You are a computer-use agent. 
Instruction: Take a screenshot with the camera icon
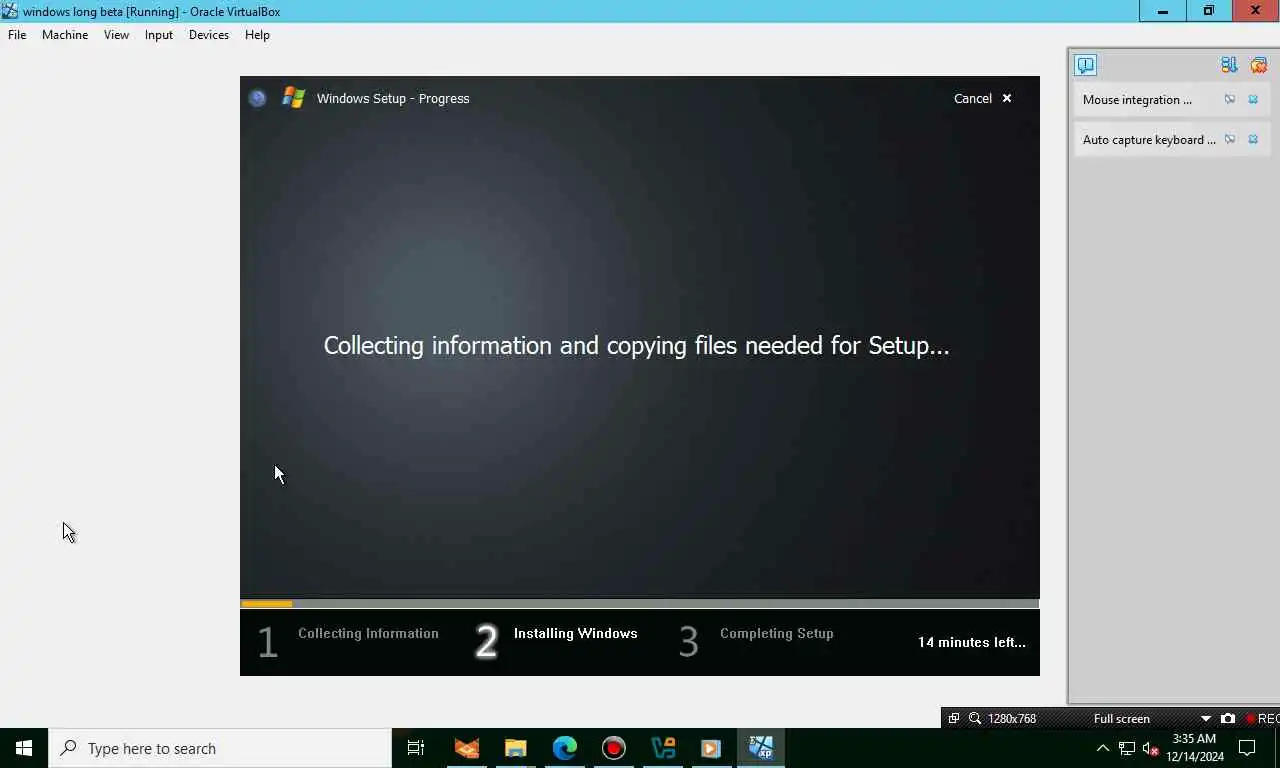coord(1228,718)
